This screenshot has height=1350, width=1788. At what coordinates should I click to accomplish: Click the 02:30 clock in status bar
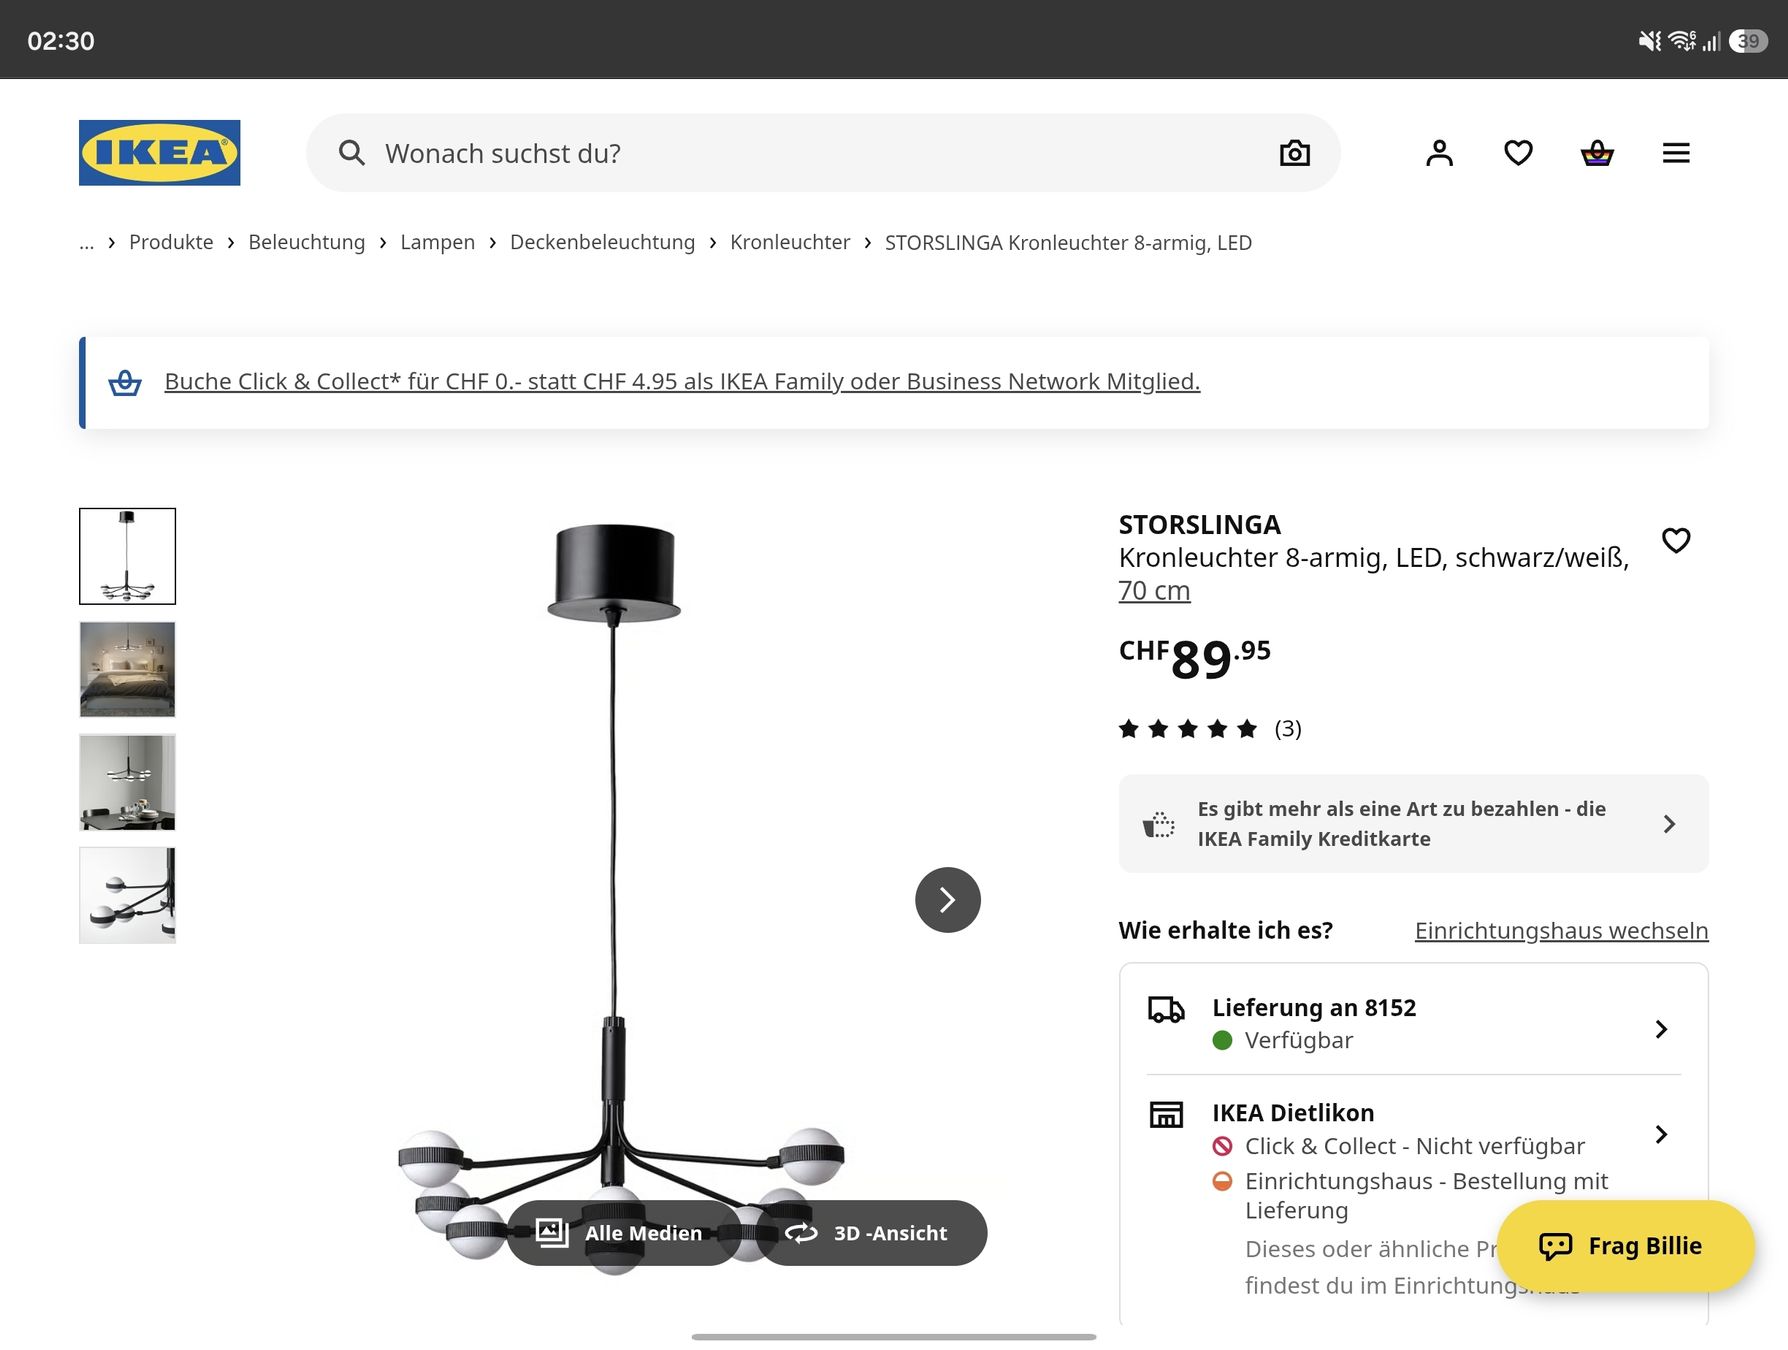click(x=61, y=41)
